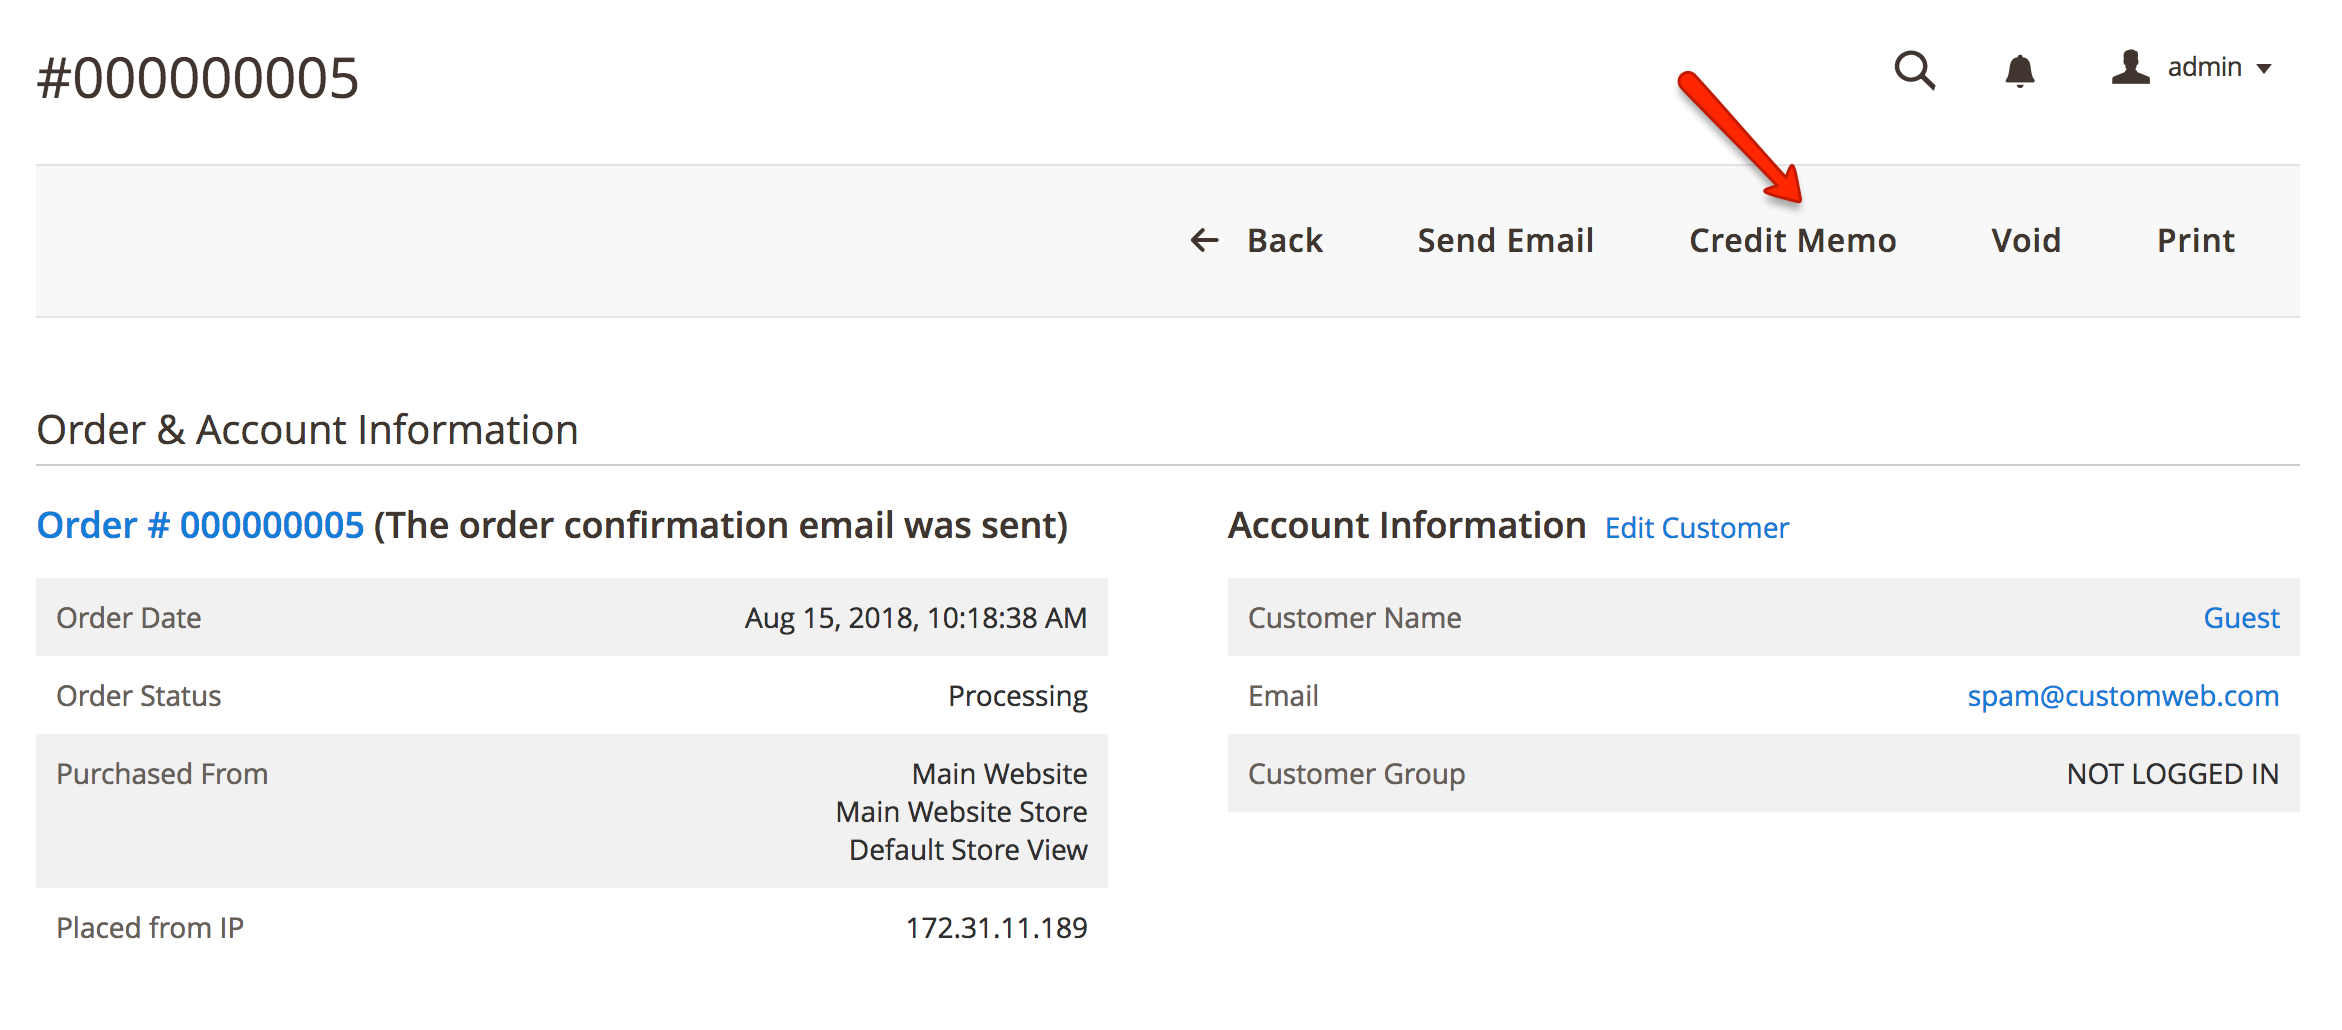Click Edit Customer link
Image resolution: width=2342 pixels, height=1030 pixels.
tap(1696, 528)
